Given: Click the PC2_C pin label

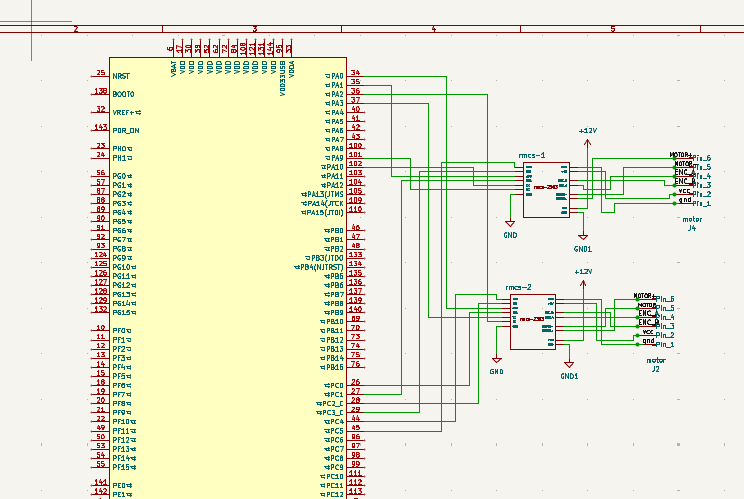Looking at the screenshot, I should 330,404.
